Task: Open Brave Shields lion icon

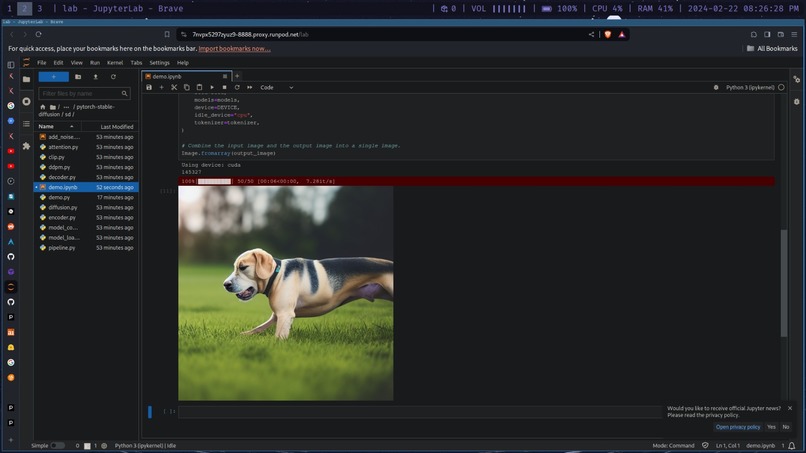Action: tap(608, 34)
